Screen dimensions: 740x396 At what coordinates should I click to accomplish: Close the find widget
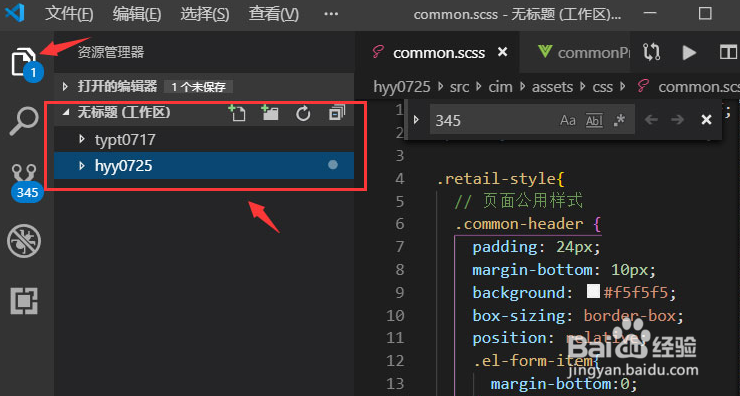[x=706, y=120]
